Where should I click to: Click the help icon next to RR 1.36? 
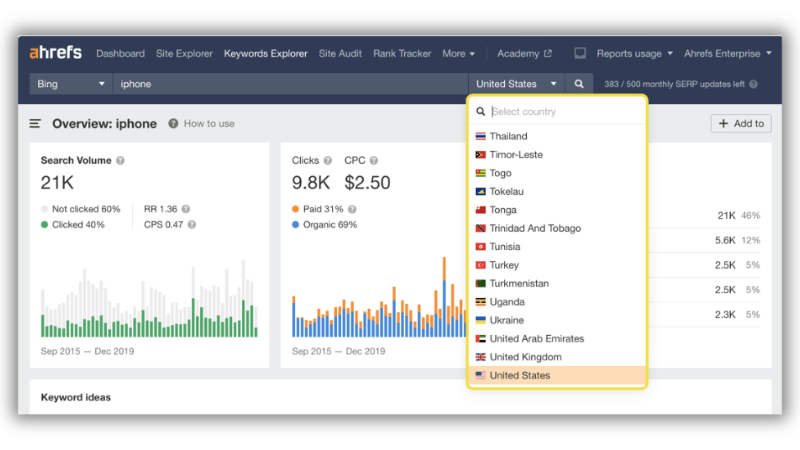click(186, 209)
